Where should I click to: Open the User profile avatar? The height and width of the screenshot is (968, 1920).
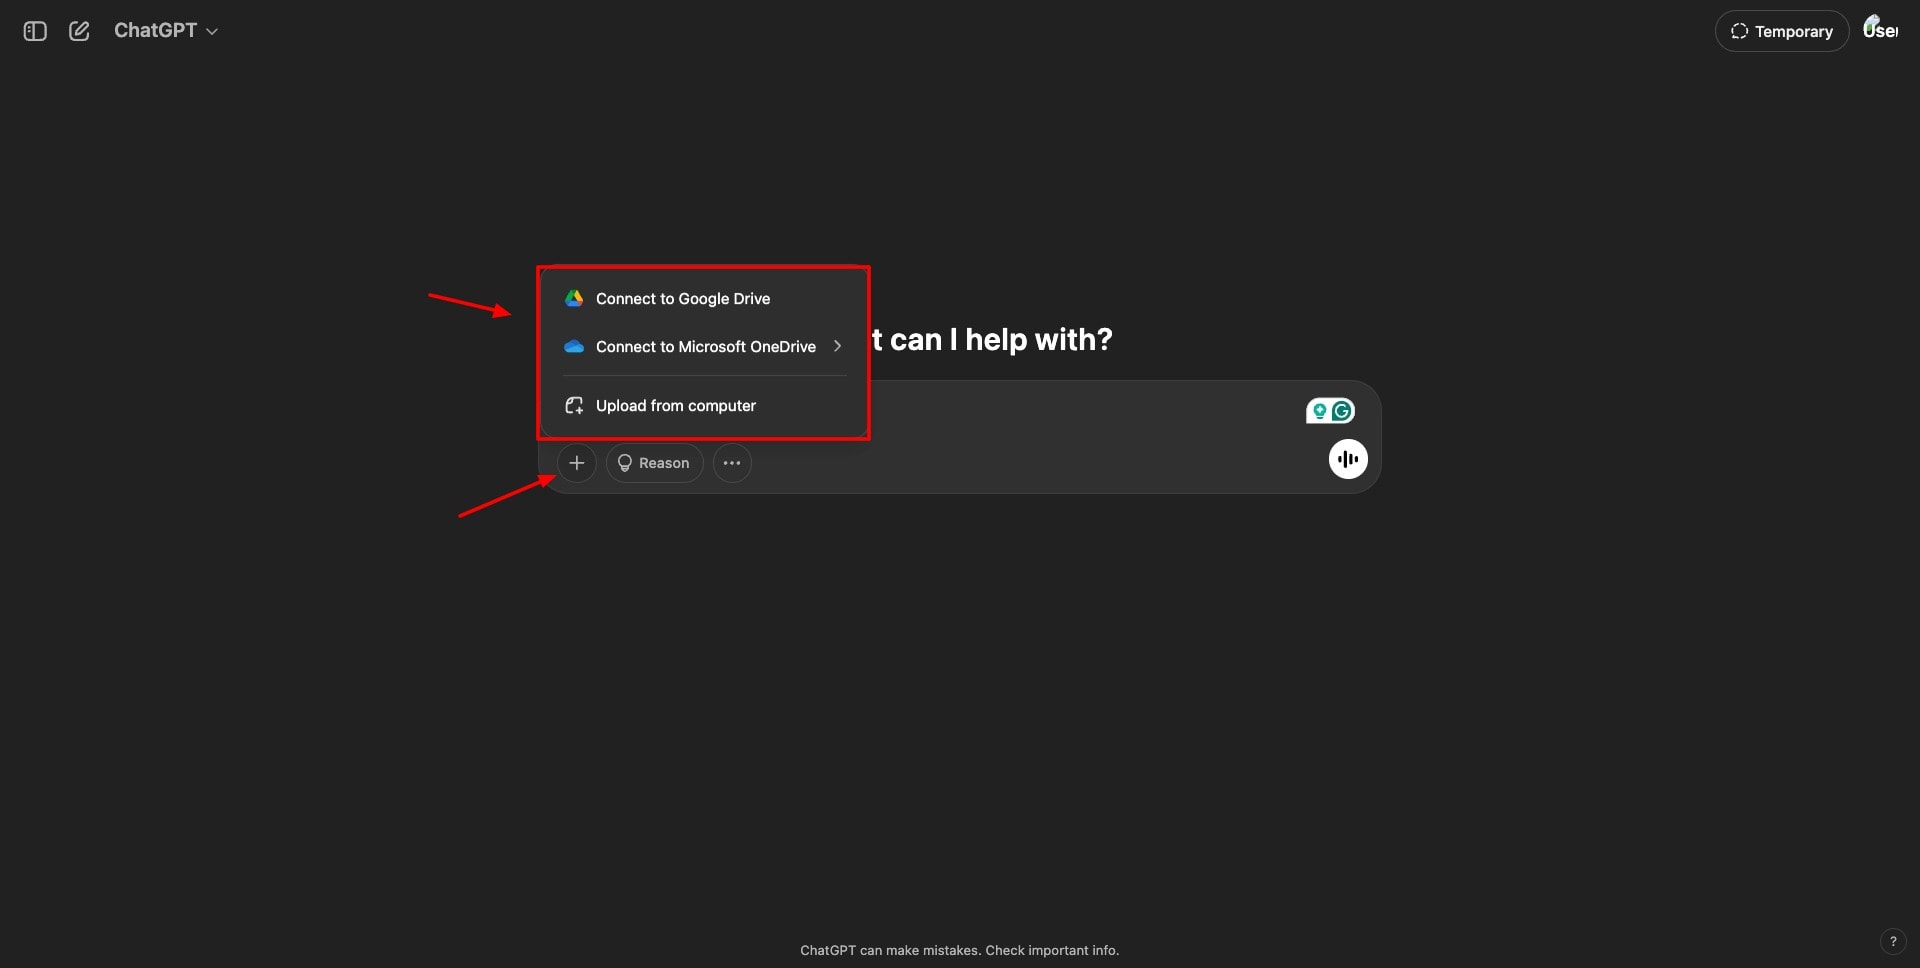point(1879,30)
